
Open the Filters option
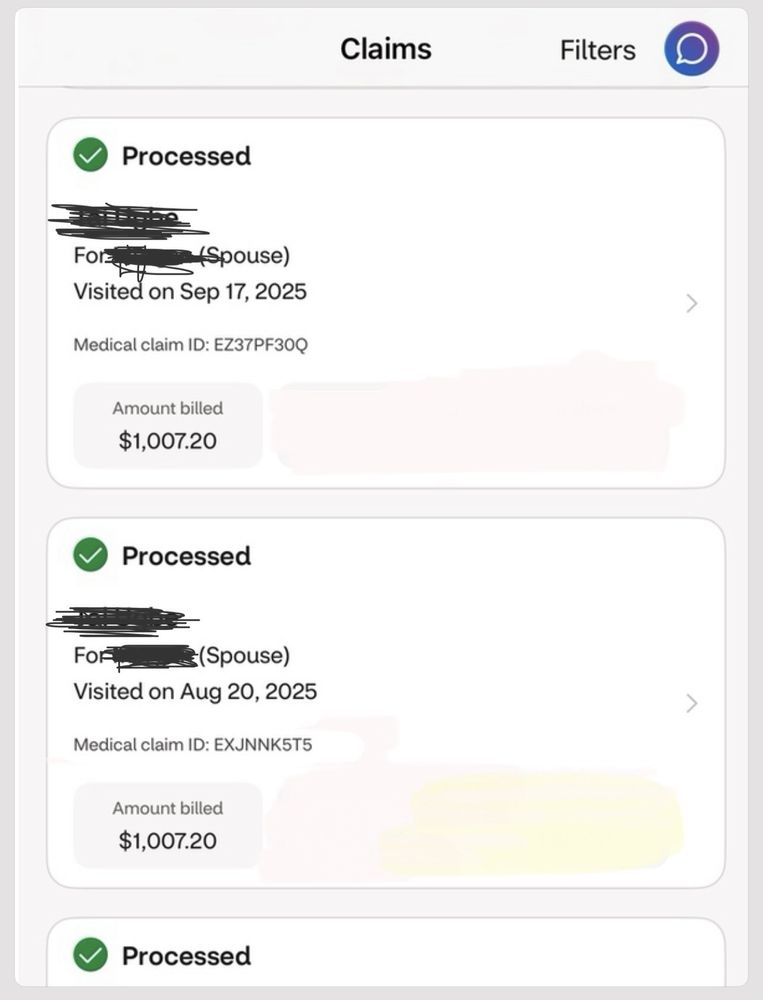(597, 50)
